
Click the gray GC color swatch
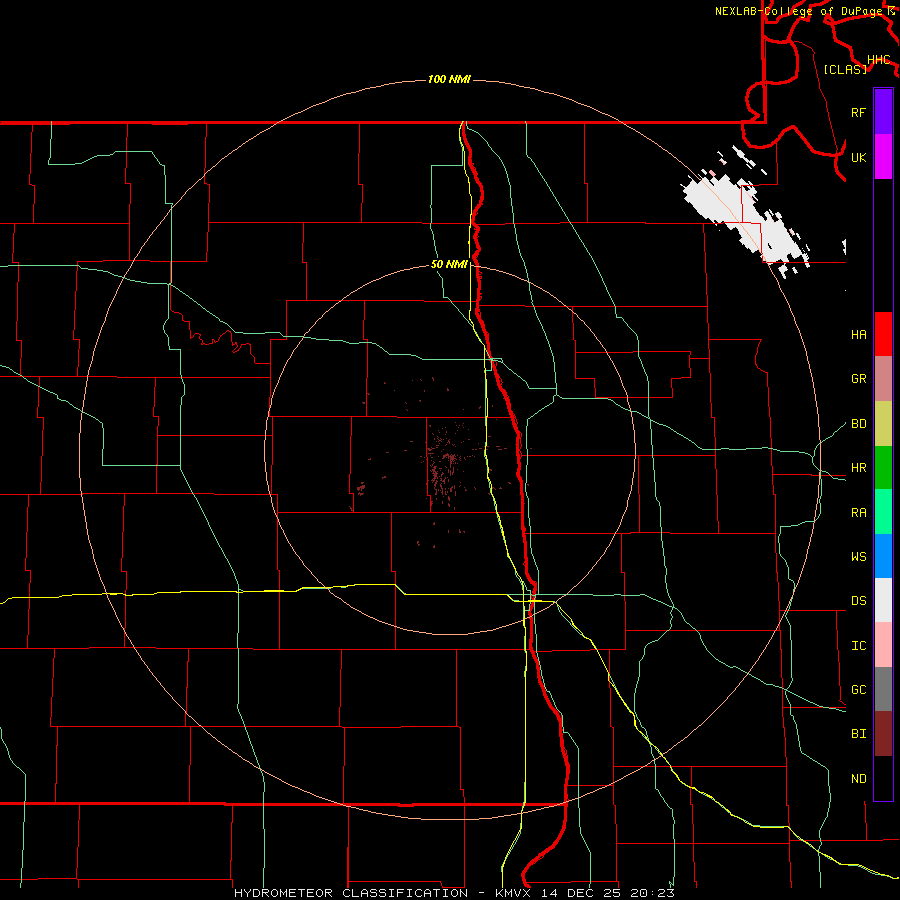click(x=883, y=689)
